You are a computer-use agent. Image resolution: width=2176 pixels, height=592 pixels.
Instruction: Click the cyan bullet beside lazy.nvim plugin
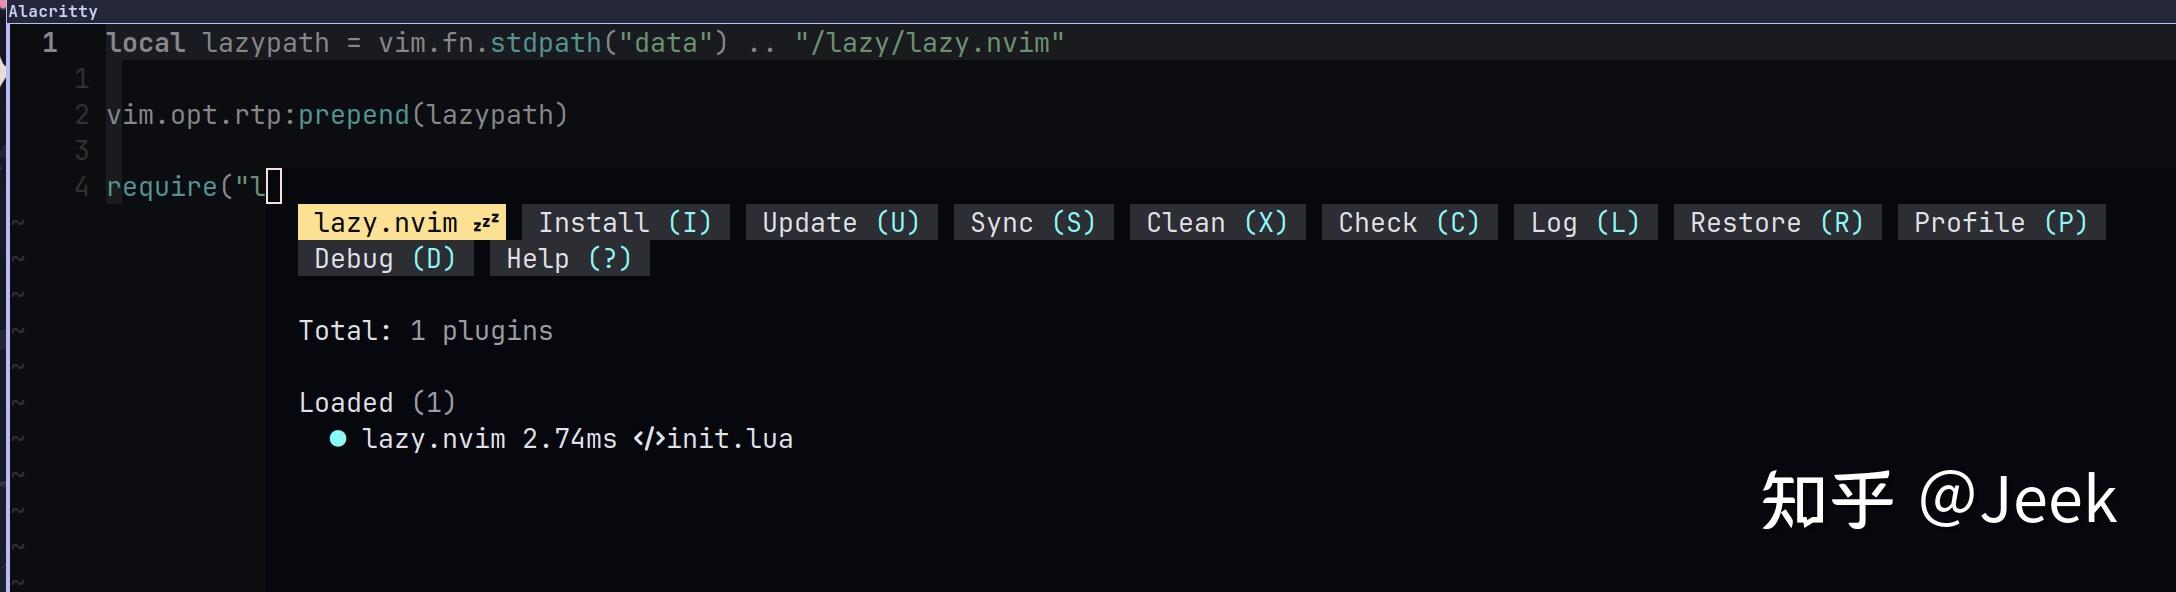coord(338,439)
